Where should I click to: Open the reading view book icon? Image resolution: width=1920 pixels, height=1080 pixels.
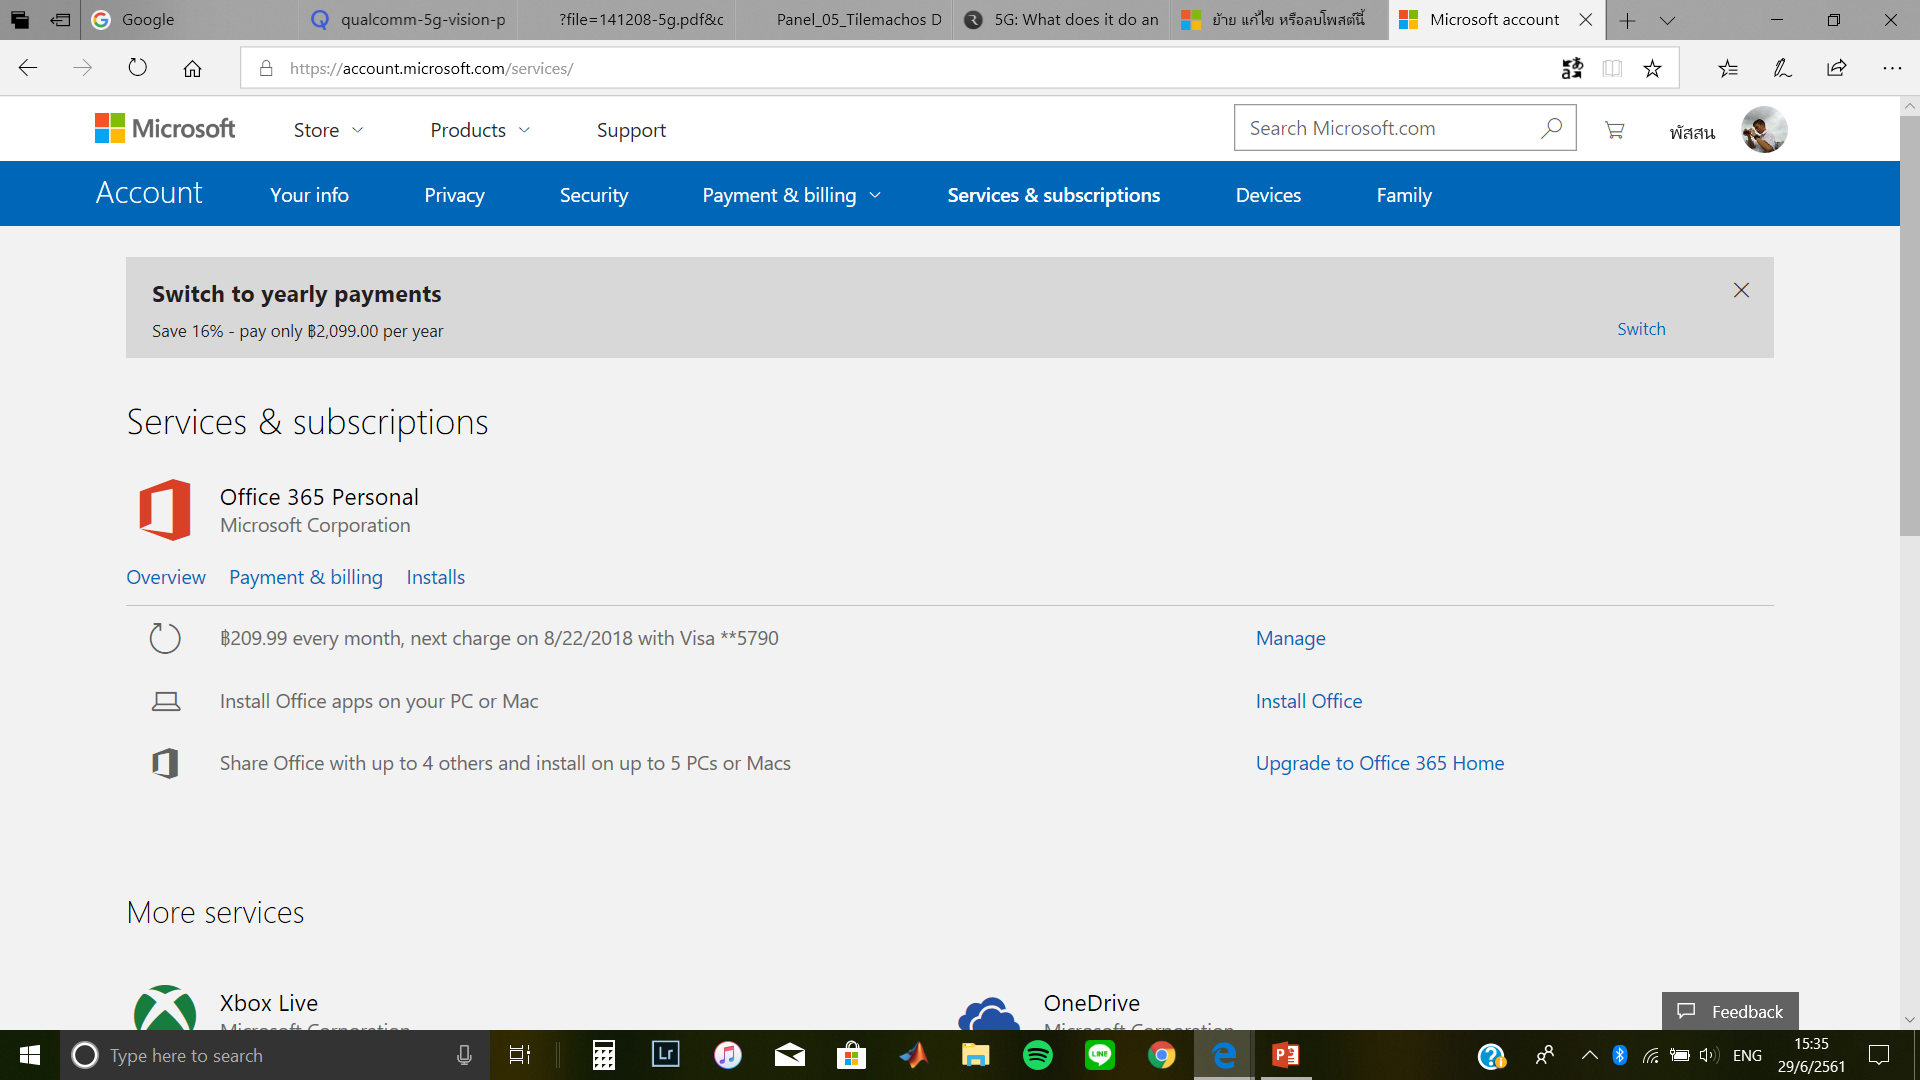tap(1612, 68)
